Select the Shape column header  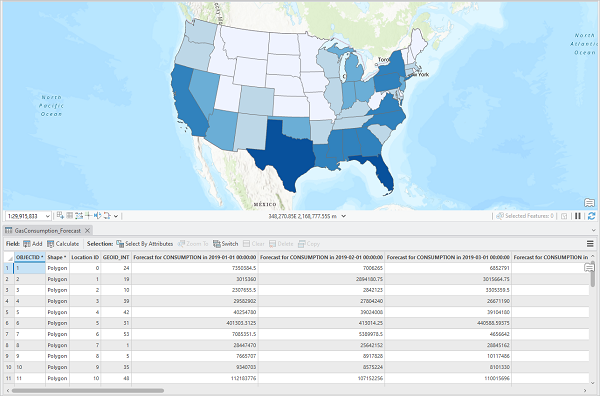(x=57, y=257)
